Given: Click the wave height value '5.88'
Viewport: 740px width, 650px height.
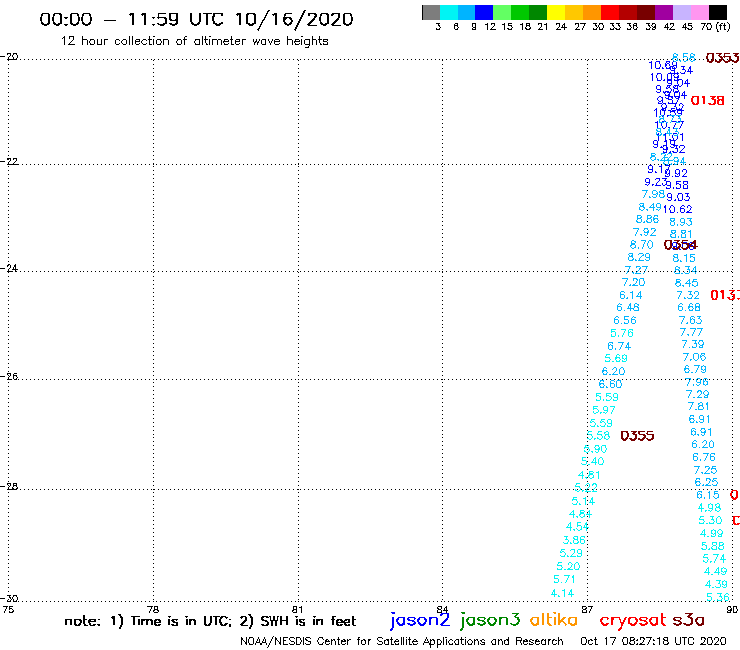Looking at the screenshot, I should pyautogui.click(x=712, y=546).
